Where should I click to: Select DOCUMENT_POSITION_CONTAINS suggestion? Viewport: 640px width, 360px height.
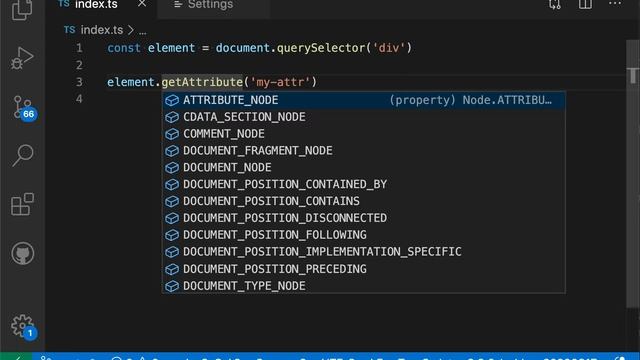[364, 201]
